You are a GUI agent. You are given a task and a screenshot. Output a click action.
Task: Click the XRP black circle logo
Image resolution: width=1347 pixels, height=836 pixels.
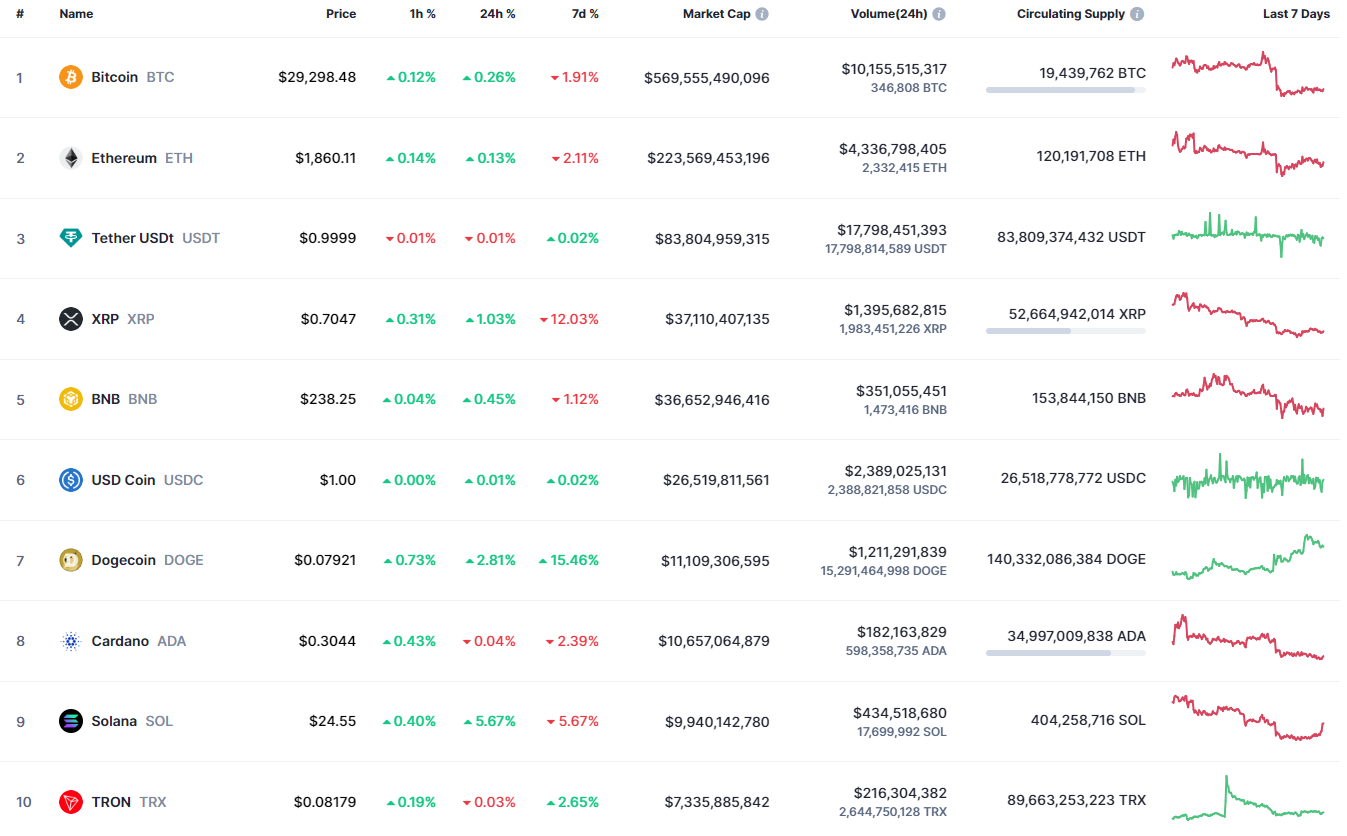(69, 318)
